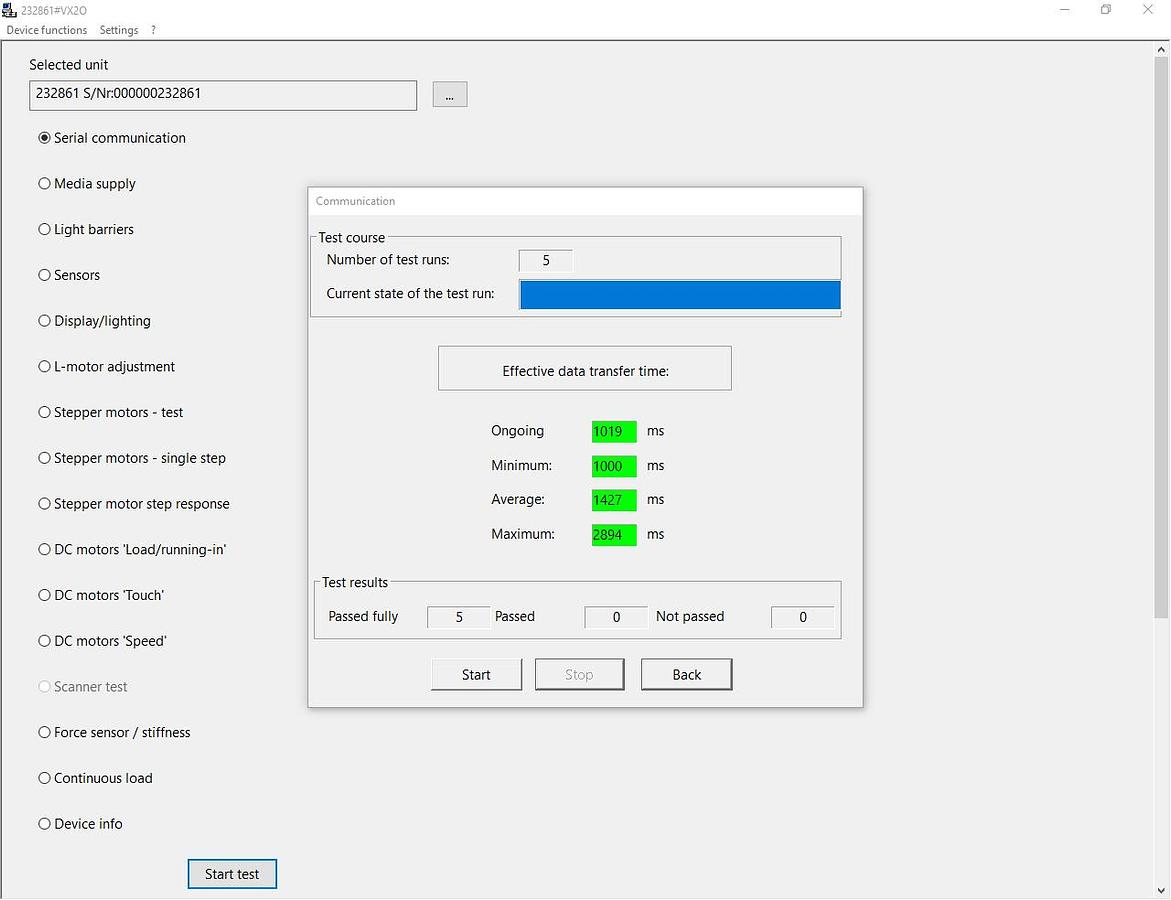Click the Selected unit serial number field
This screenshot has width=1171, height=900.
[x=223, y=95]
